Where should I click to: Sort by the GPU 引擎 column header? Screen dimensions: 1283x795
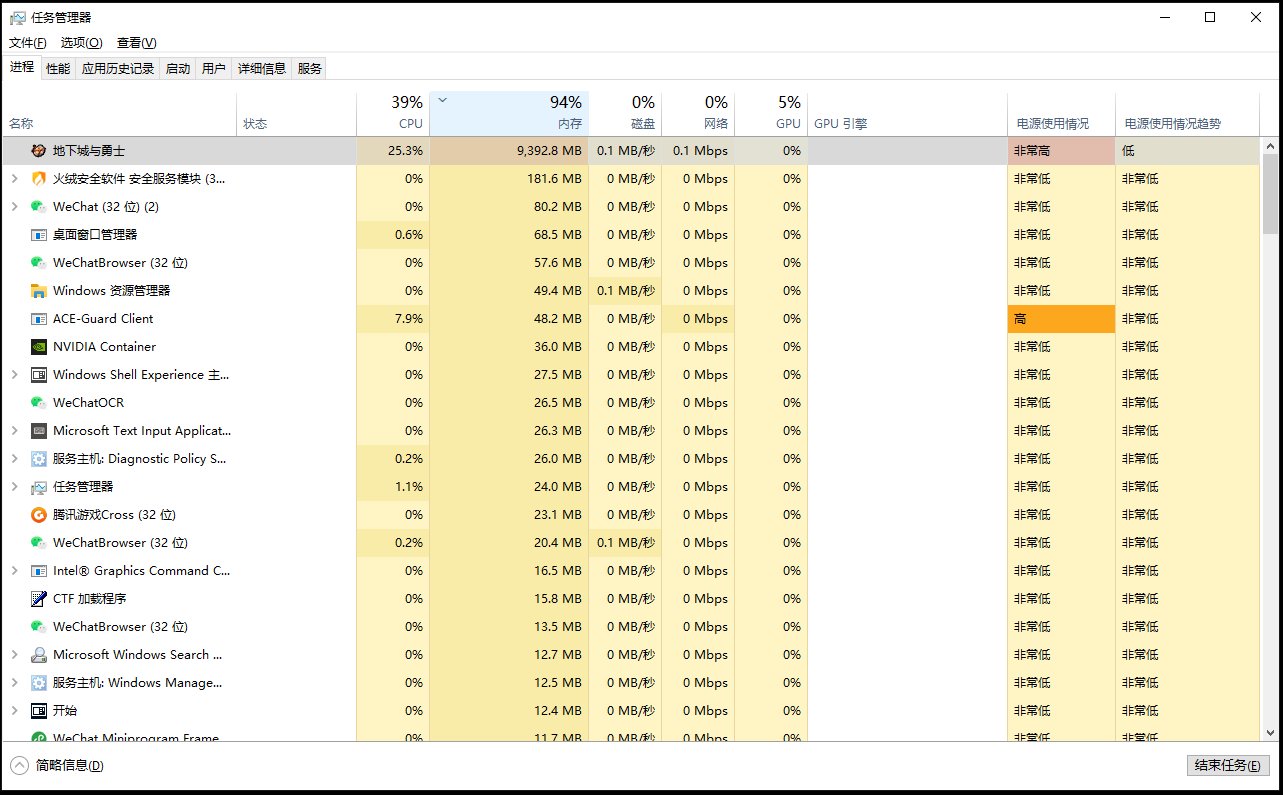(x=907, y=113)
